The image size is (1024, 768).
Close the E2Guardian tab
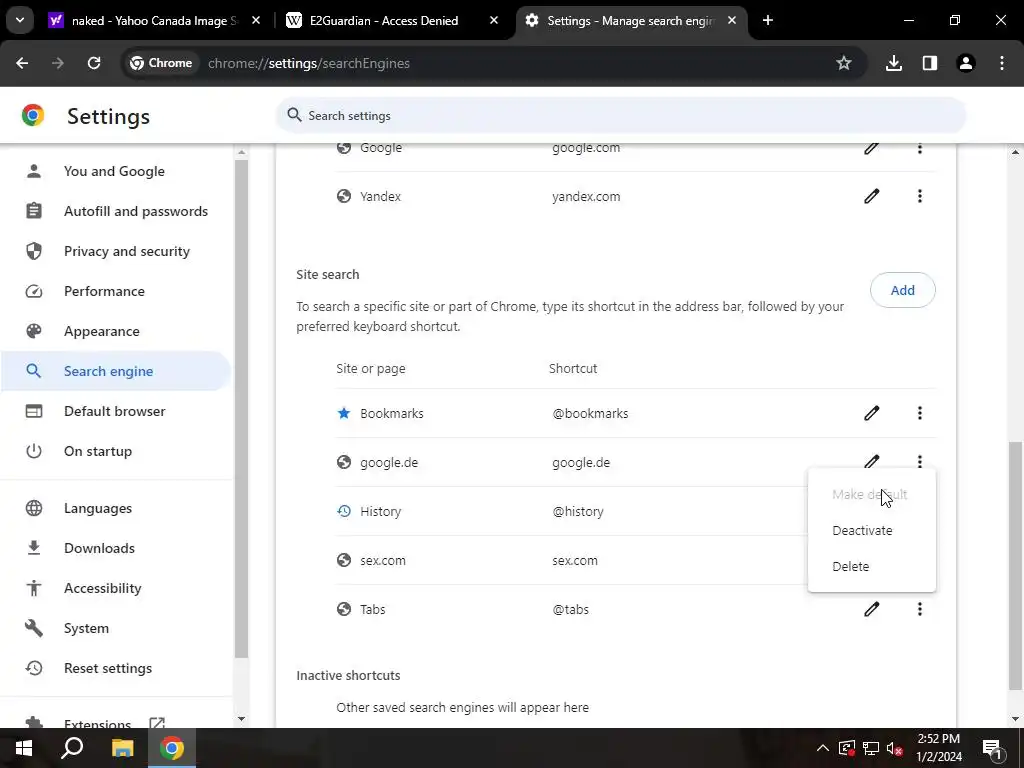[x=494, y=21]
